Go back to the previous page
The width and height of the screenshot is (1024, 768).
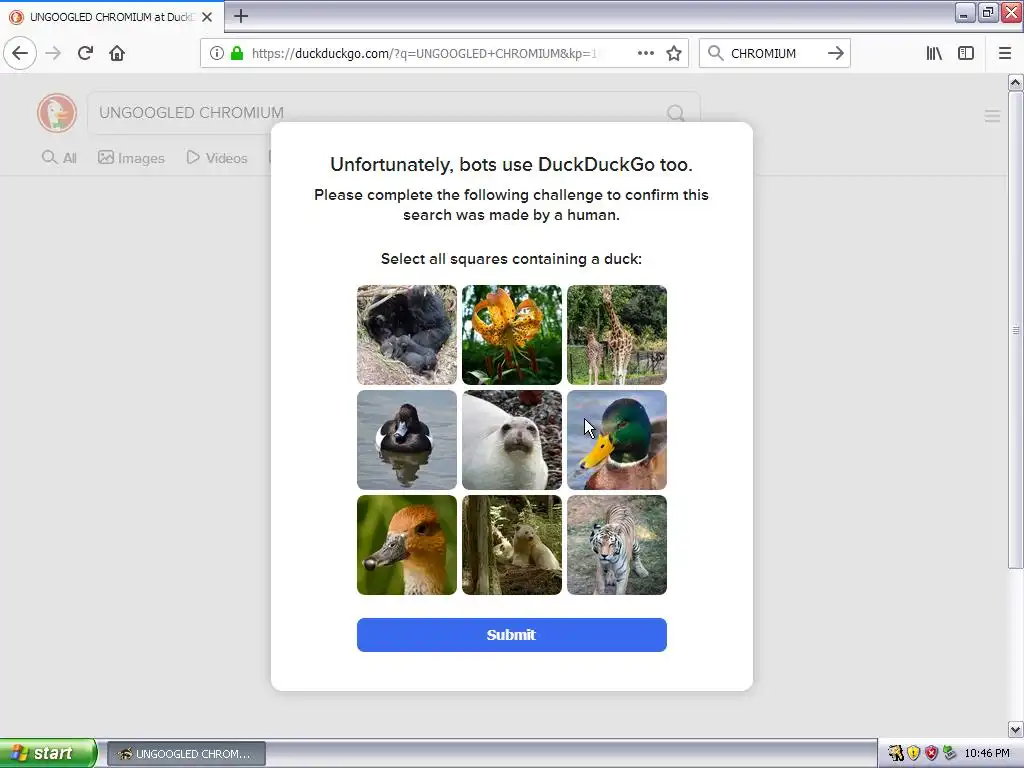point(20,53)
